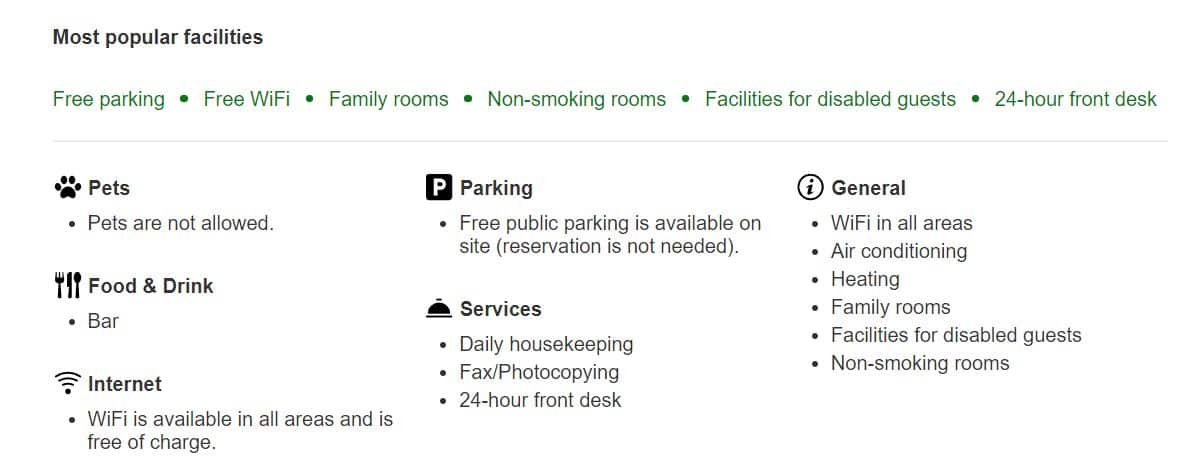Open the Family rooms green link
Viewport: 1182px width, 470px height.
click(388, 100)
